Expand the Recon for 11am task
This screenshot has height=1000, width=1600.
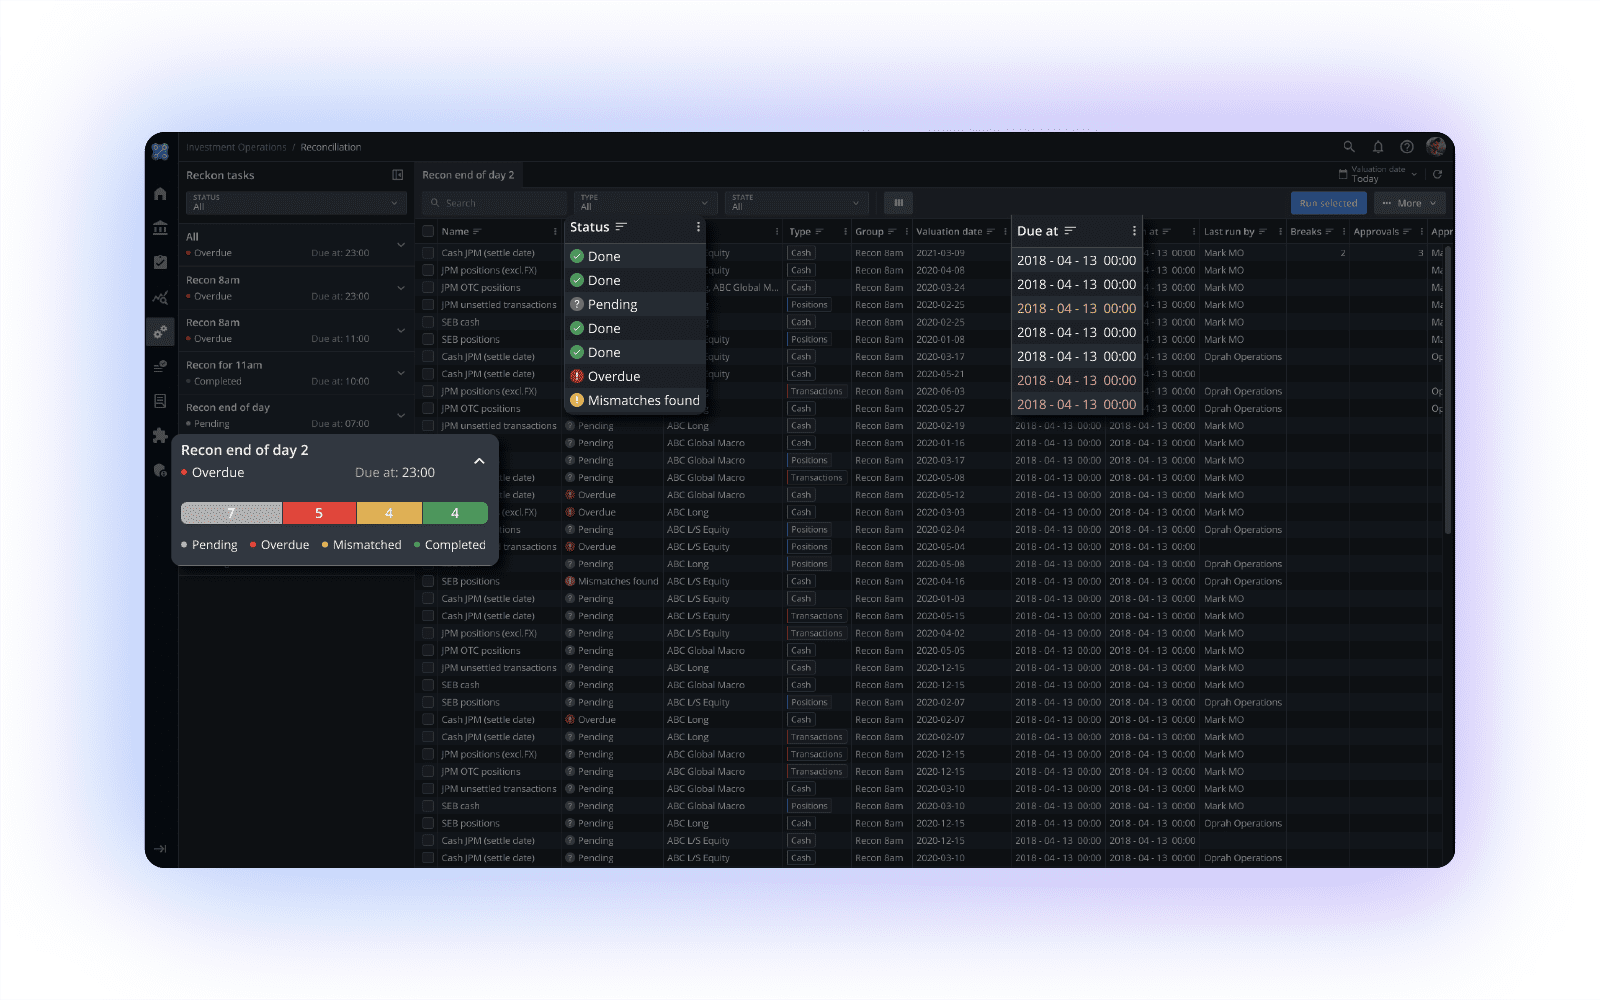400,372
